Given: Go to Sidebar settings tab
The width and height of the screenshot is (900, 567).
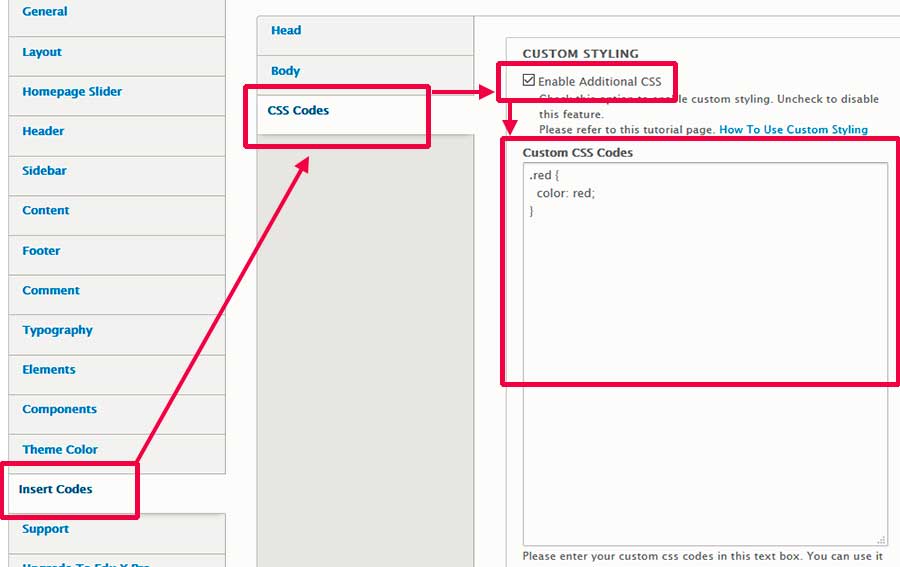Looking at the screenshot, I should click(x=45, y=171).
